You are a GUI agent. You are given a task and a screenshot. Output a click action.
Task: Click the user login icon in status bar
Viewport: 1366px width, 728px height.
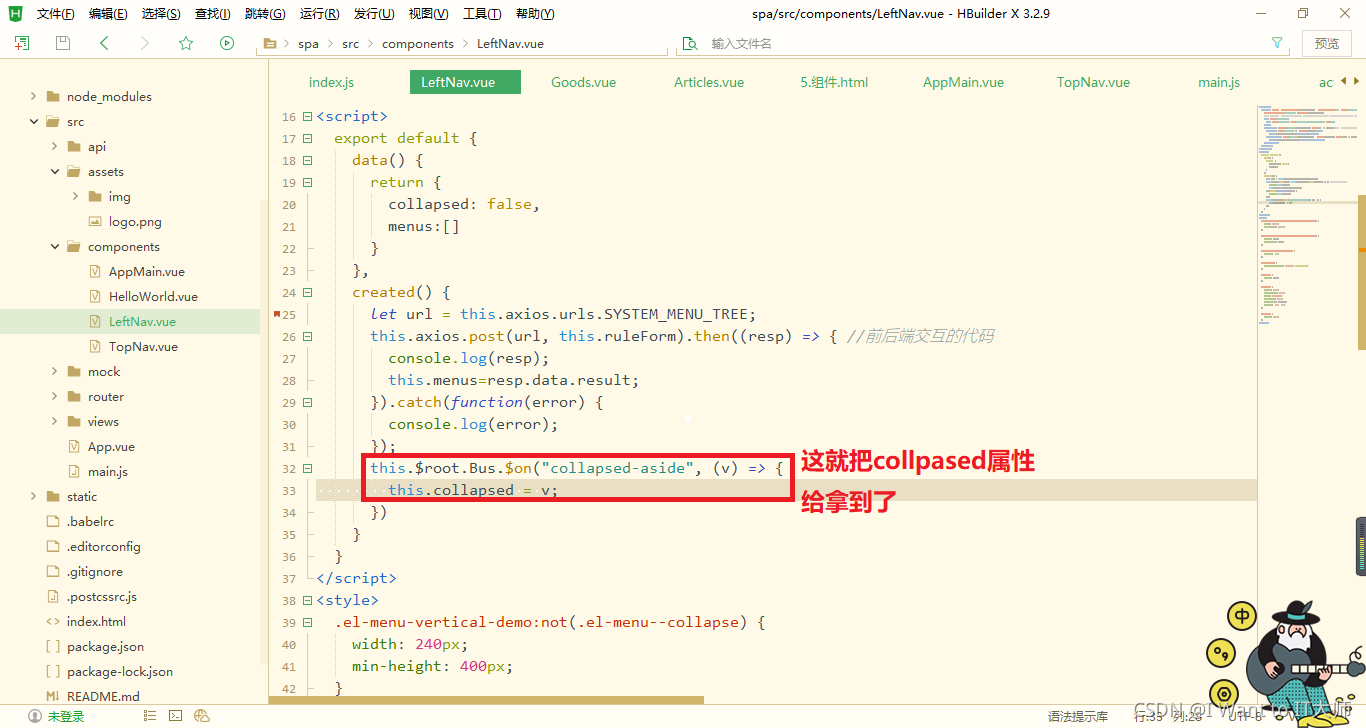[35, 716]
